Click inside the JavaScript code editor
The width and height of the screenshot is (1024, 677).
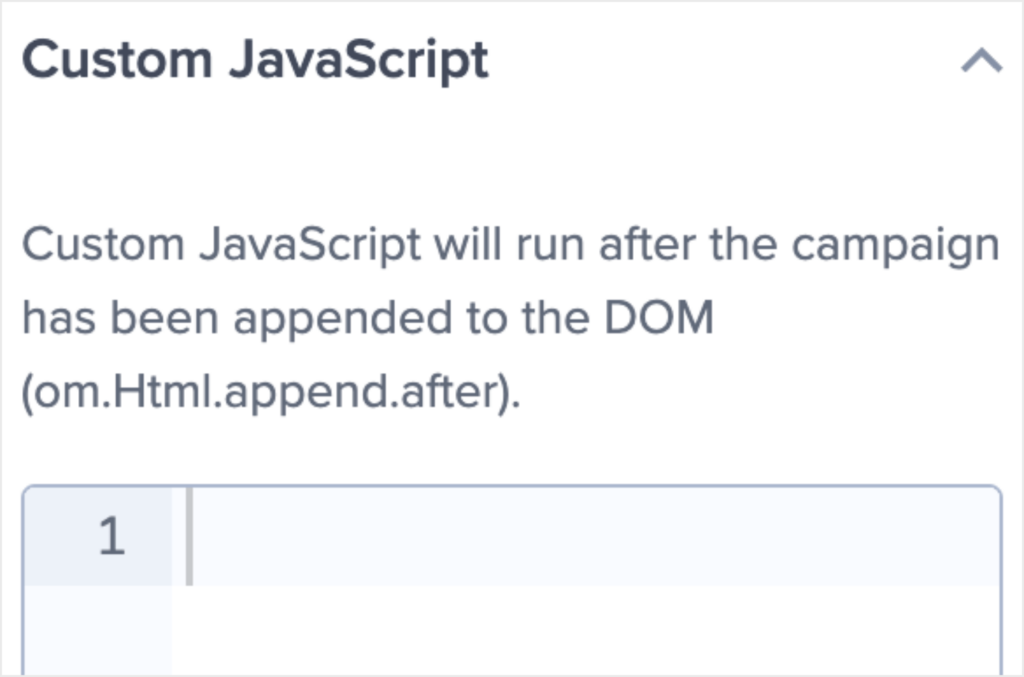[x=500, y=537]
